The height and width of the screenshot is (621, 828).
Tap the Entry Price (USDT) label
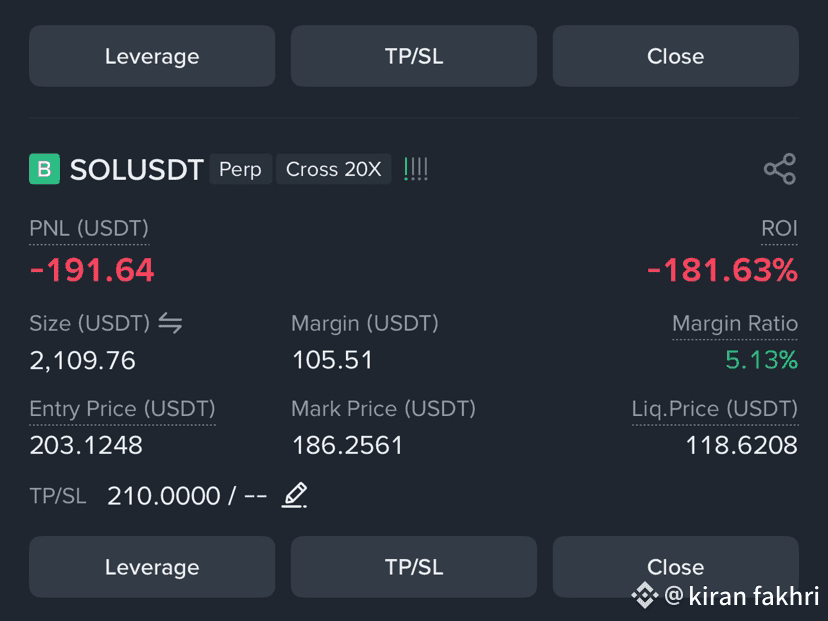(x=122, y=409)
